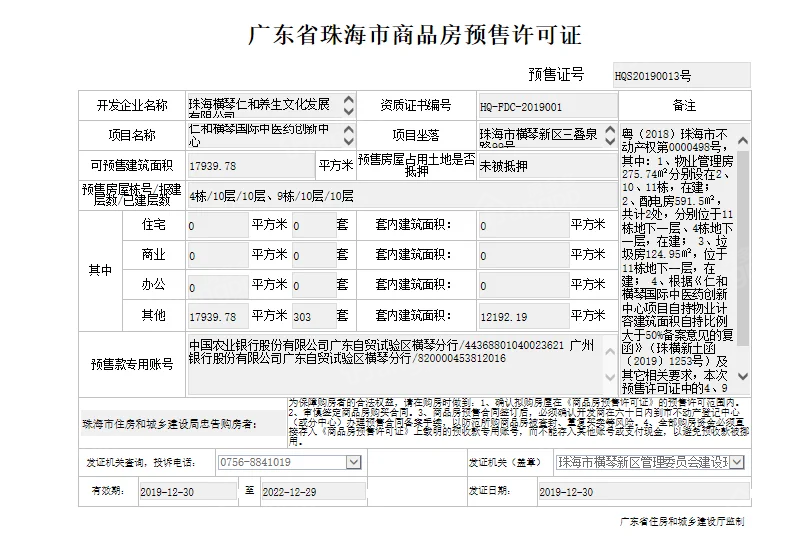Screen dimensions: 808x538
Task: Click the issue date field 2019-12-30
Action: click(x=644, y=492)
